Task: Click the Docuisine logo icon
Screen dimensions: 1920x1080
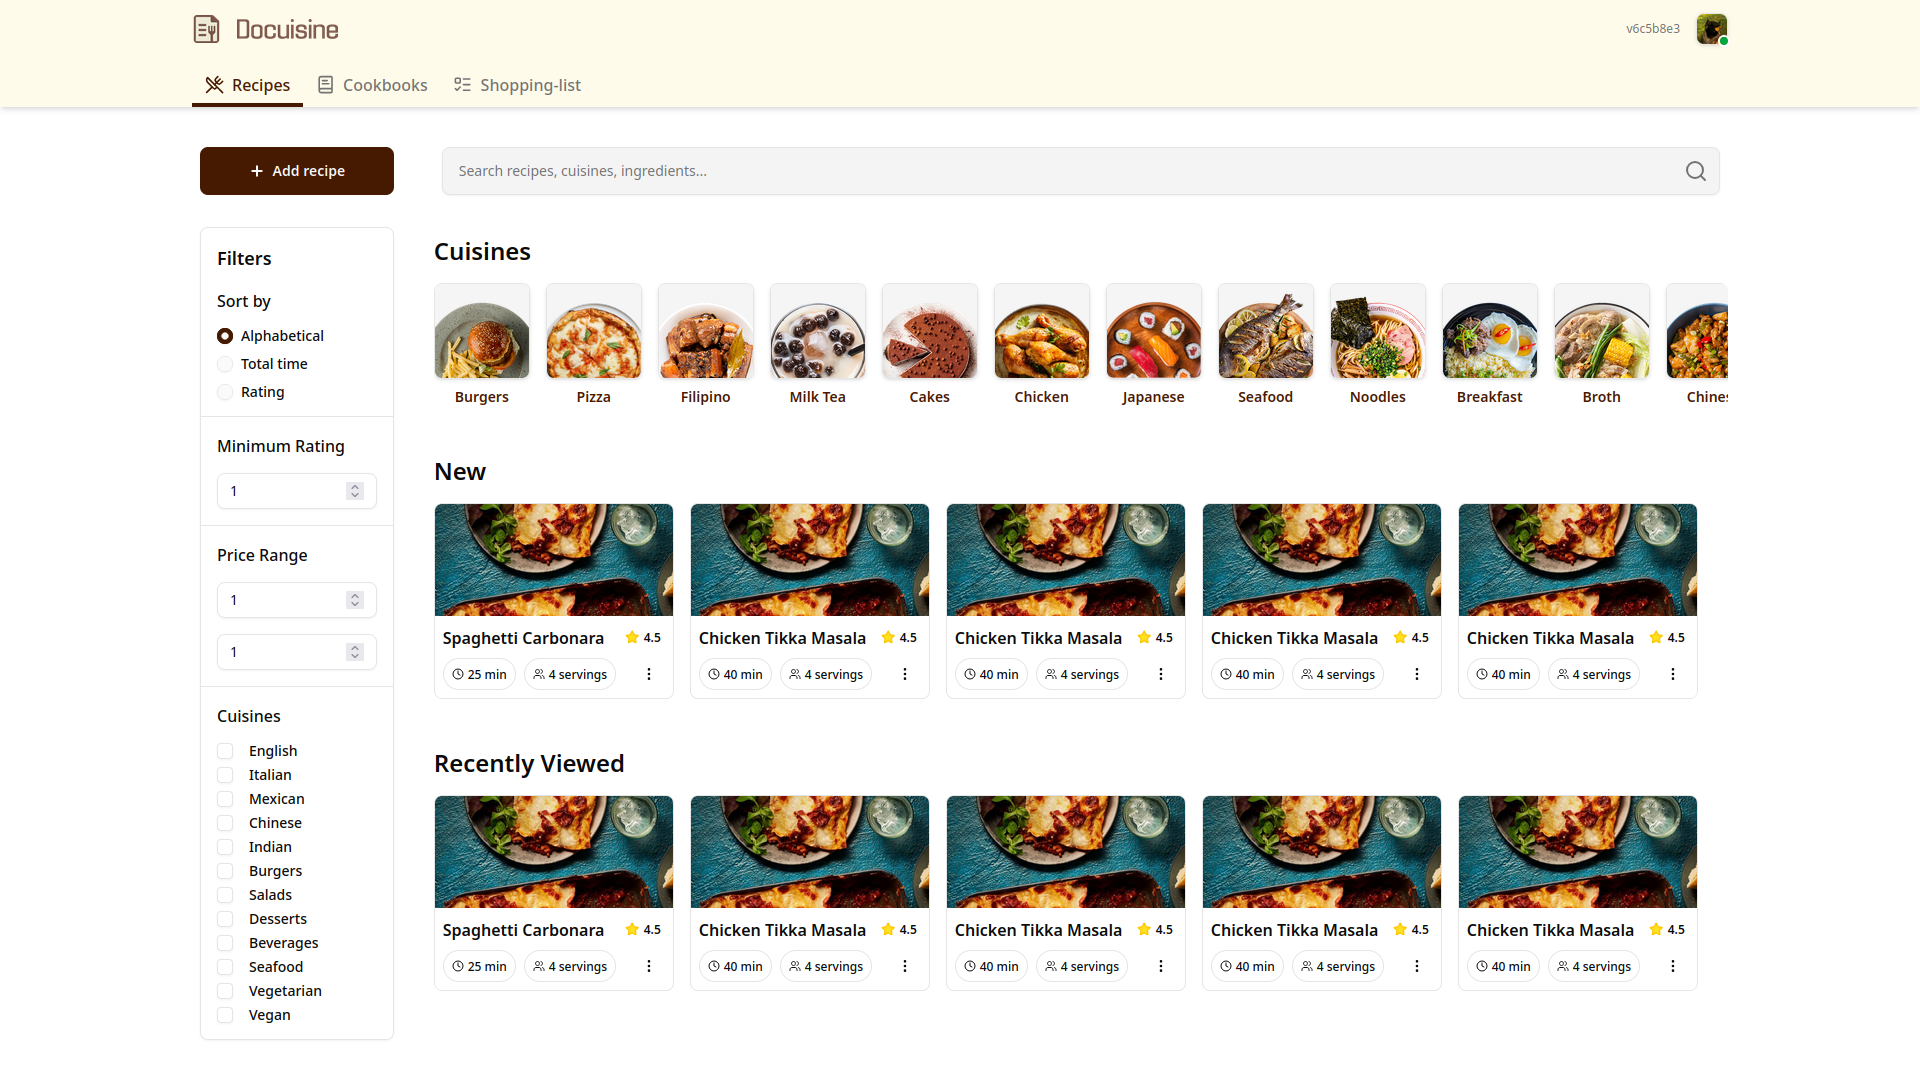Action: [x=207, y=29]
